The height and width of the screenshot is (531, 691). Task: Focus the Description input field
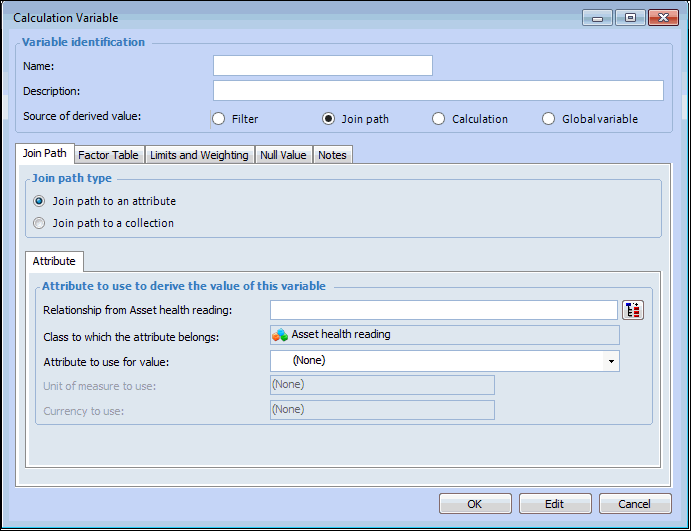point(438,91)
